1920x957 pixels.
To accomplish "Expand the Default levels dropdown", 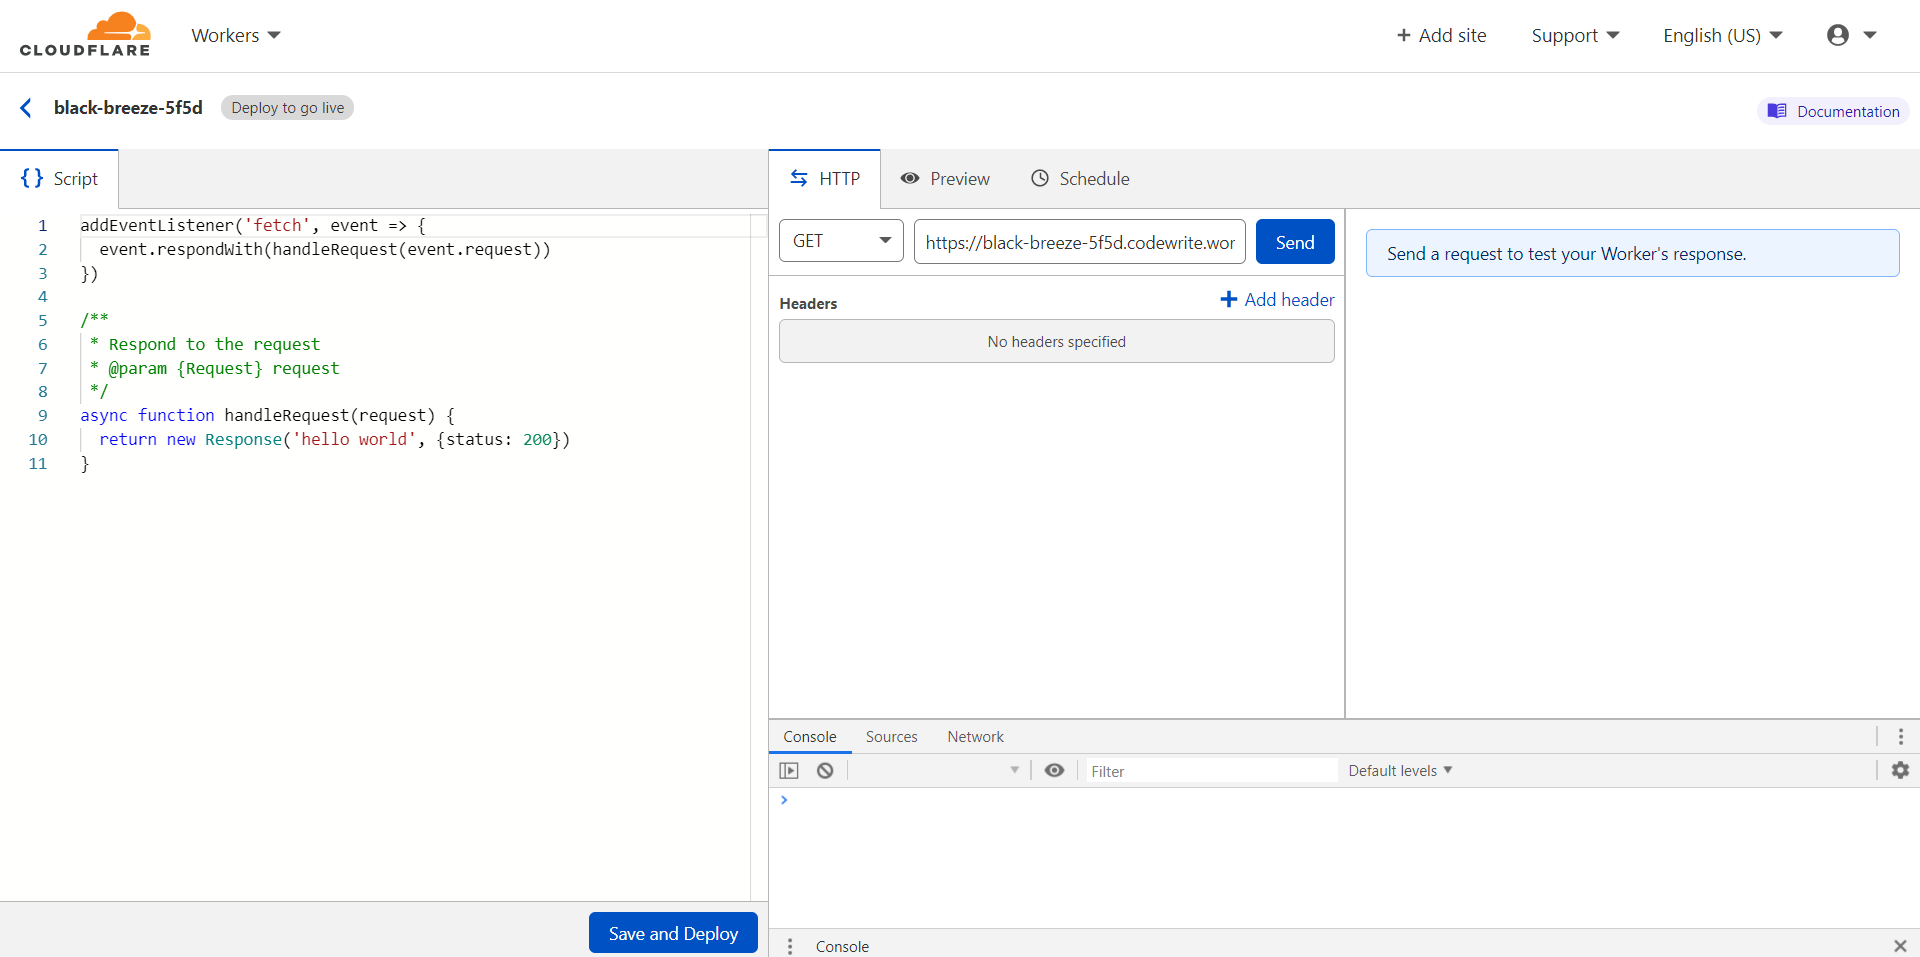I will [1400, 771].
